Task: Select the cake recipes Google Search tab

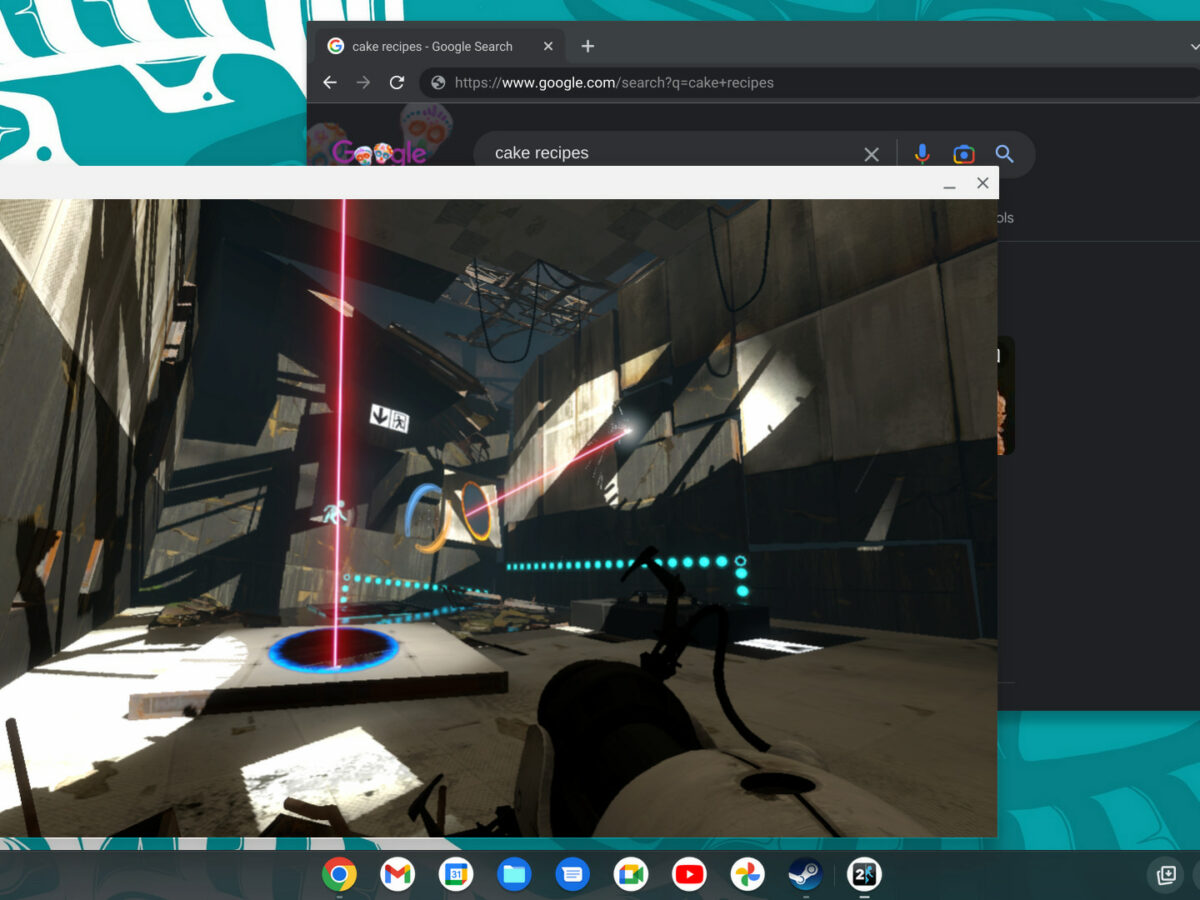Action: pyautogui.click(x=440, y=46)
